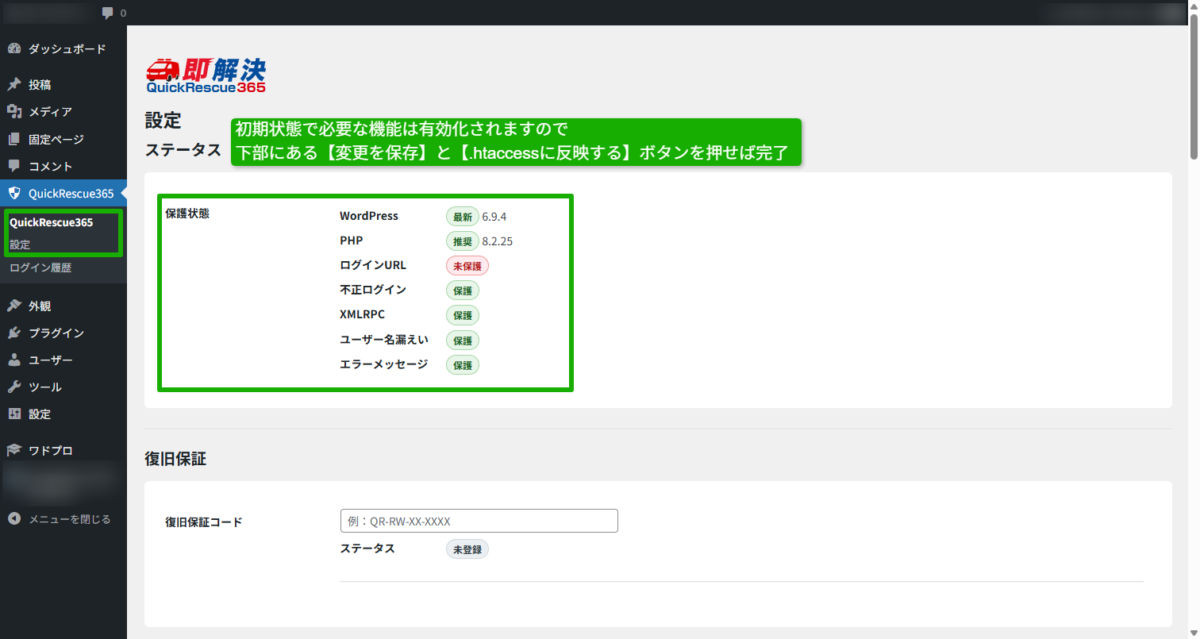Open the ログイン履歴 submenu item

pos(40,268)
